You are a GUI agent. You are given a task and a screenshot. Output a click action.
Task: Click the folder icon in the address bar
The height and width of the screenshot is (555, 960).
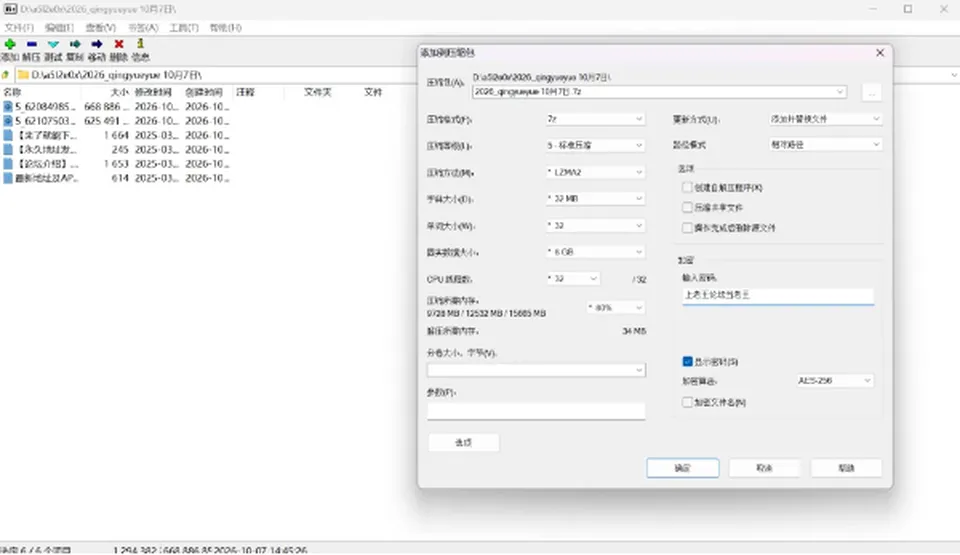(23, 75)
